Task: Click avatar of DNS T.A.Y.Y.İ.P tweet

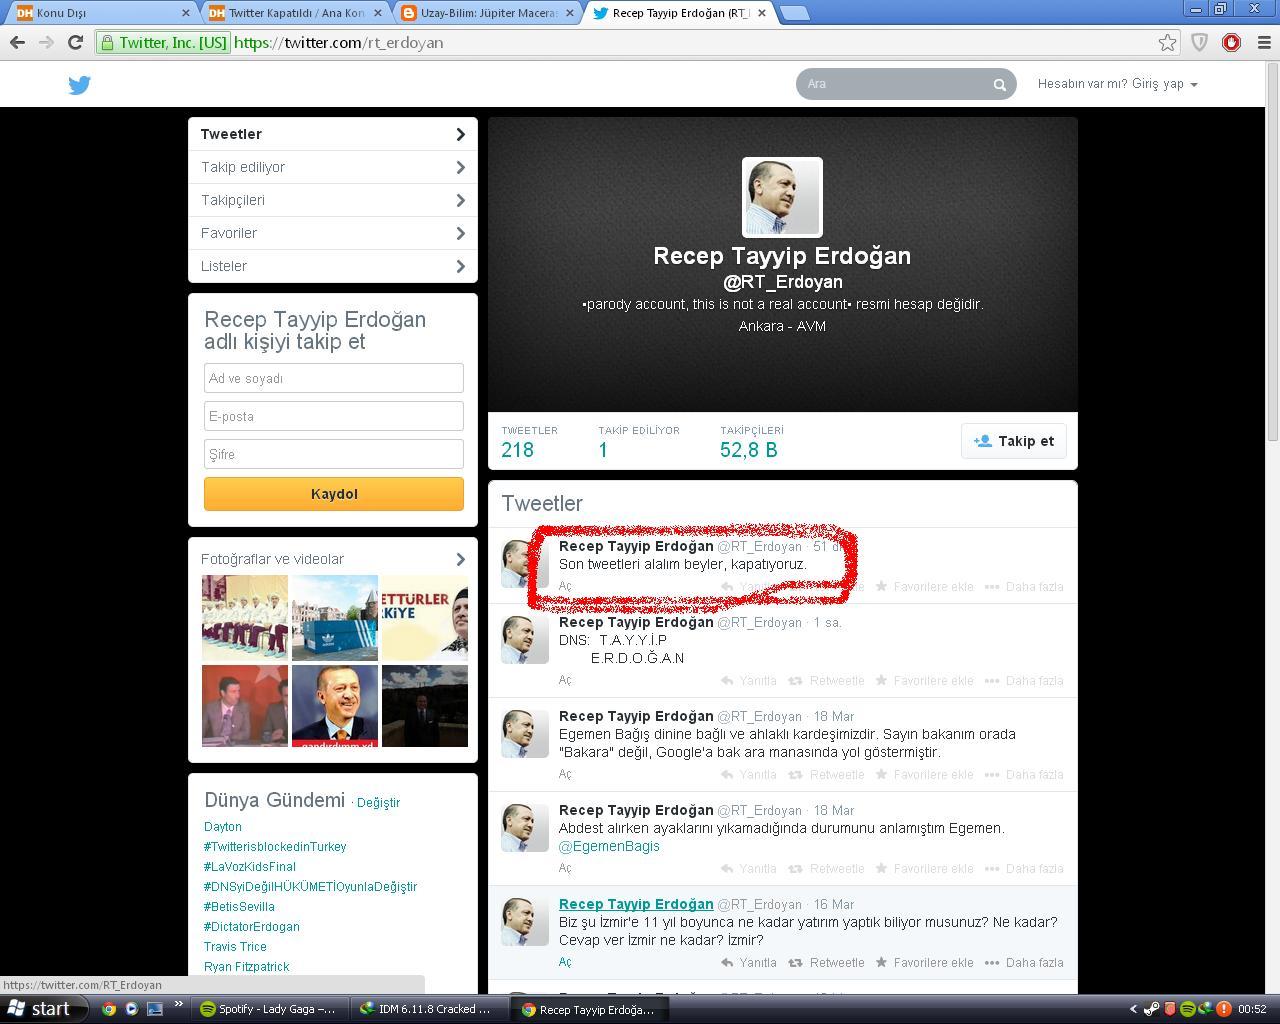Action: click(x=525, y=640)
